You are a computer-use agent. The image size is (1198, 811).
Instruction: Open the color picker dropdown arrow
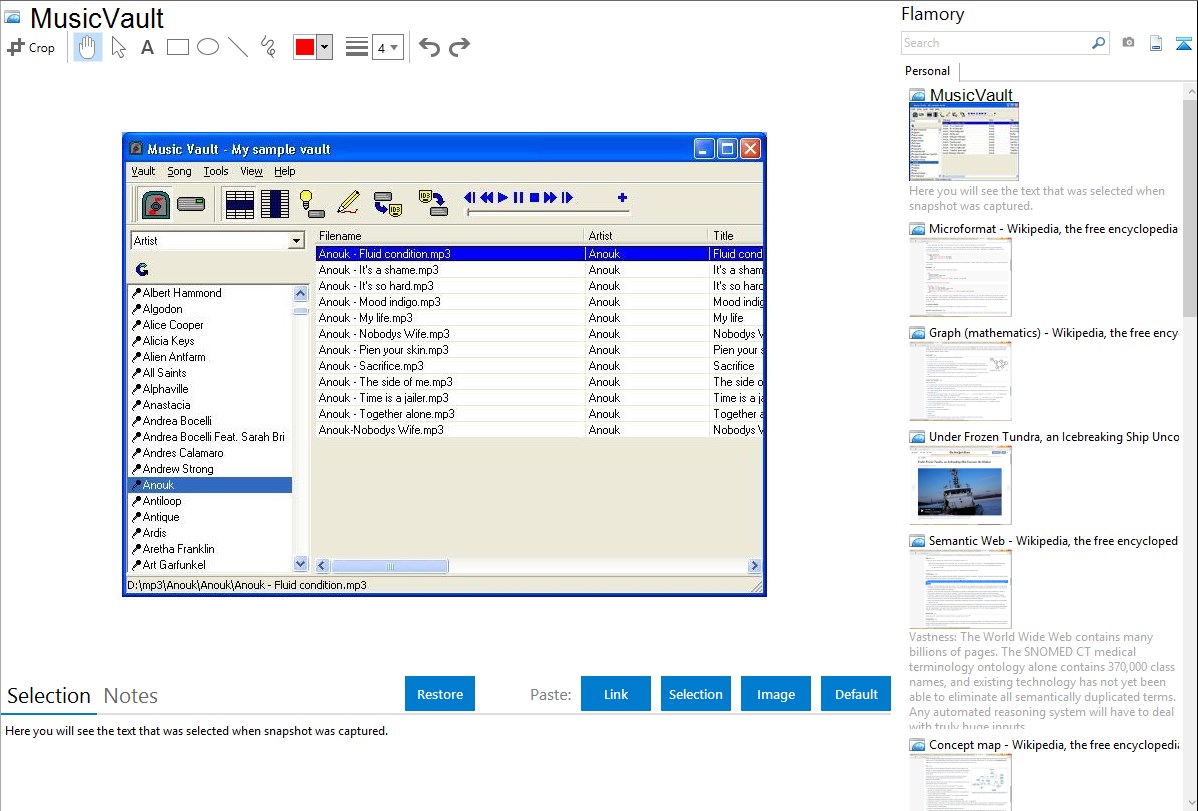tap(324, 47)
